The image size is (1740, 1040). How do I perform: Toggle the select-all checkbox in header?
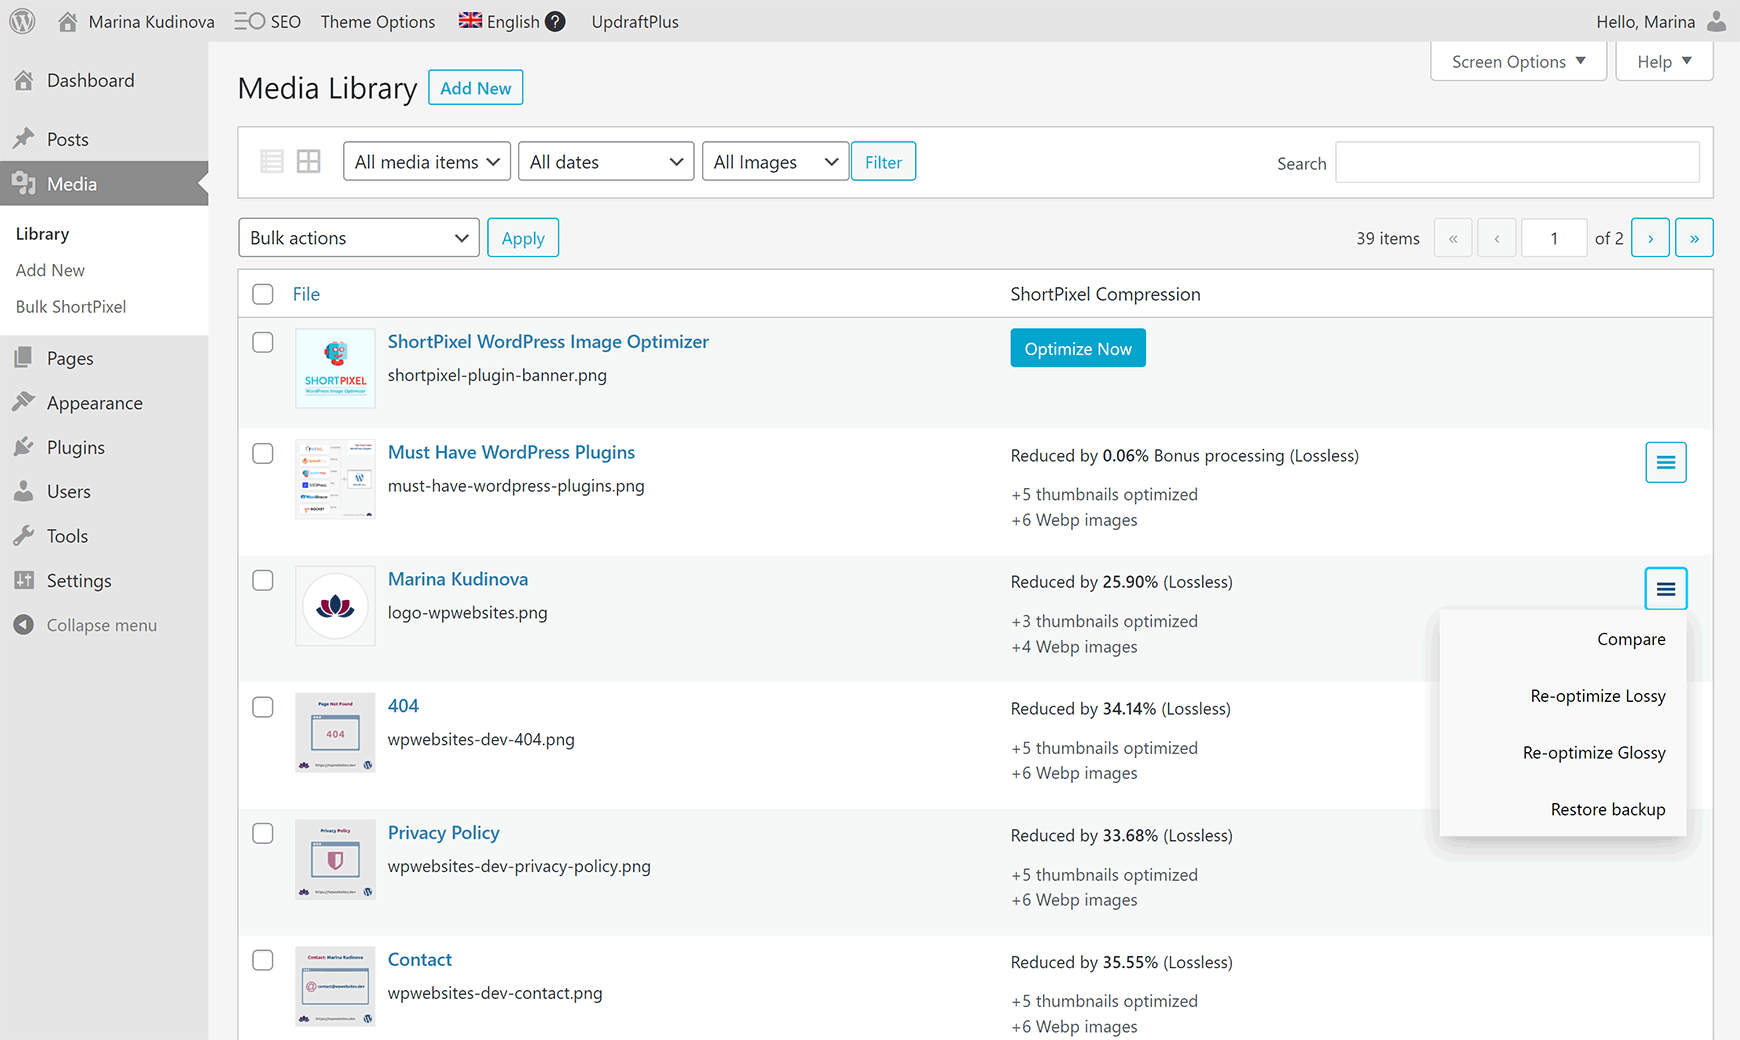point(263,294)
